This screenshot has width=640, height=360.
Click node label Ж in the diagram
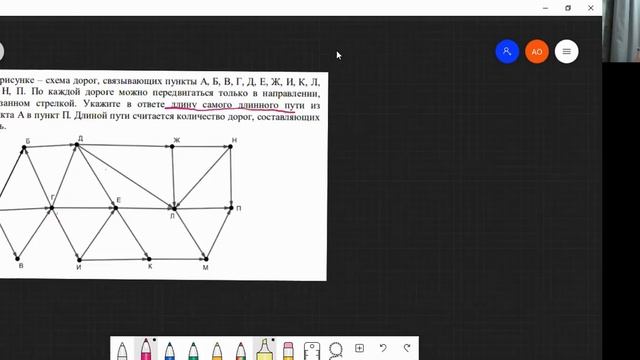click(x=177, y=140)
